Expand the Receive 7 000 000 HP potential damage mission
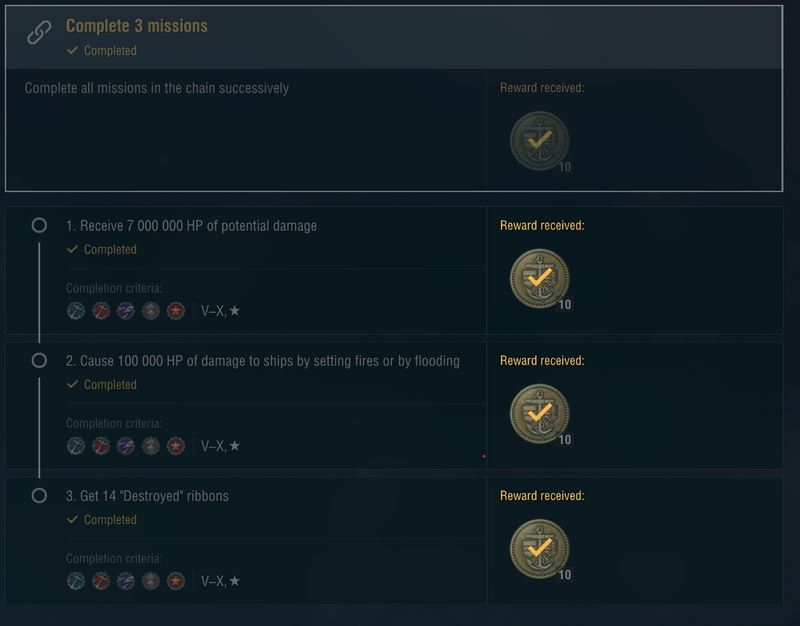 191,226
